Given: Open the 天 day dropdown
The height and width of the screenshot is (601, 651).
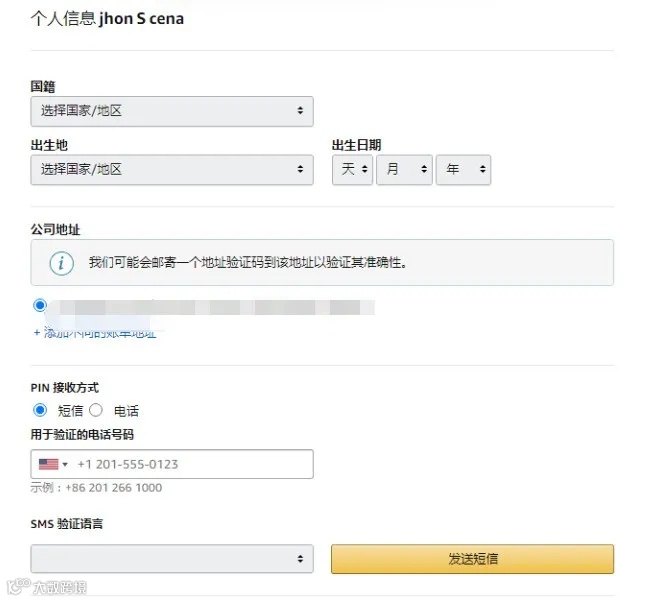Looking at the screenshot, I should point(352,170).
